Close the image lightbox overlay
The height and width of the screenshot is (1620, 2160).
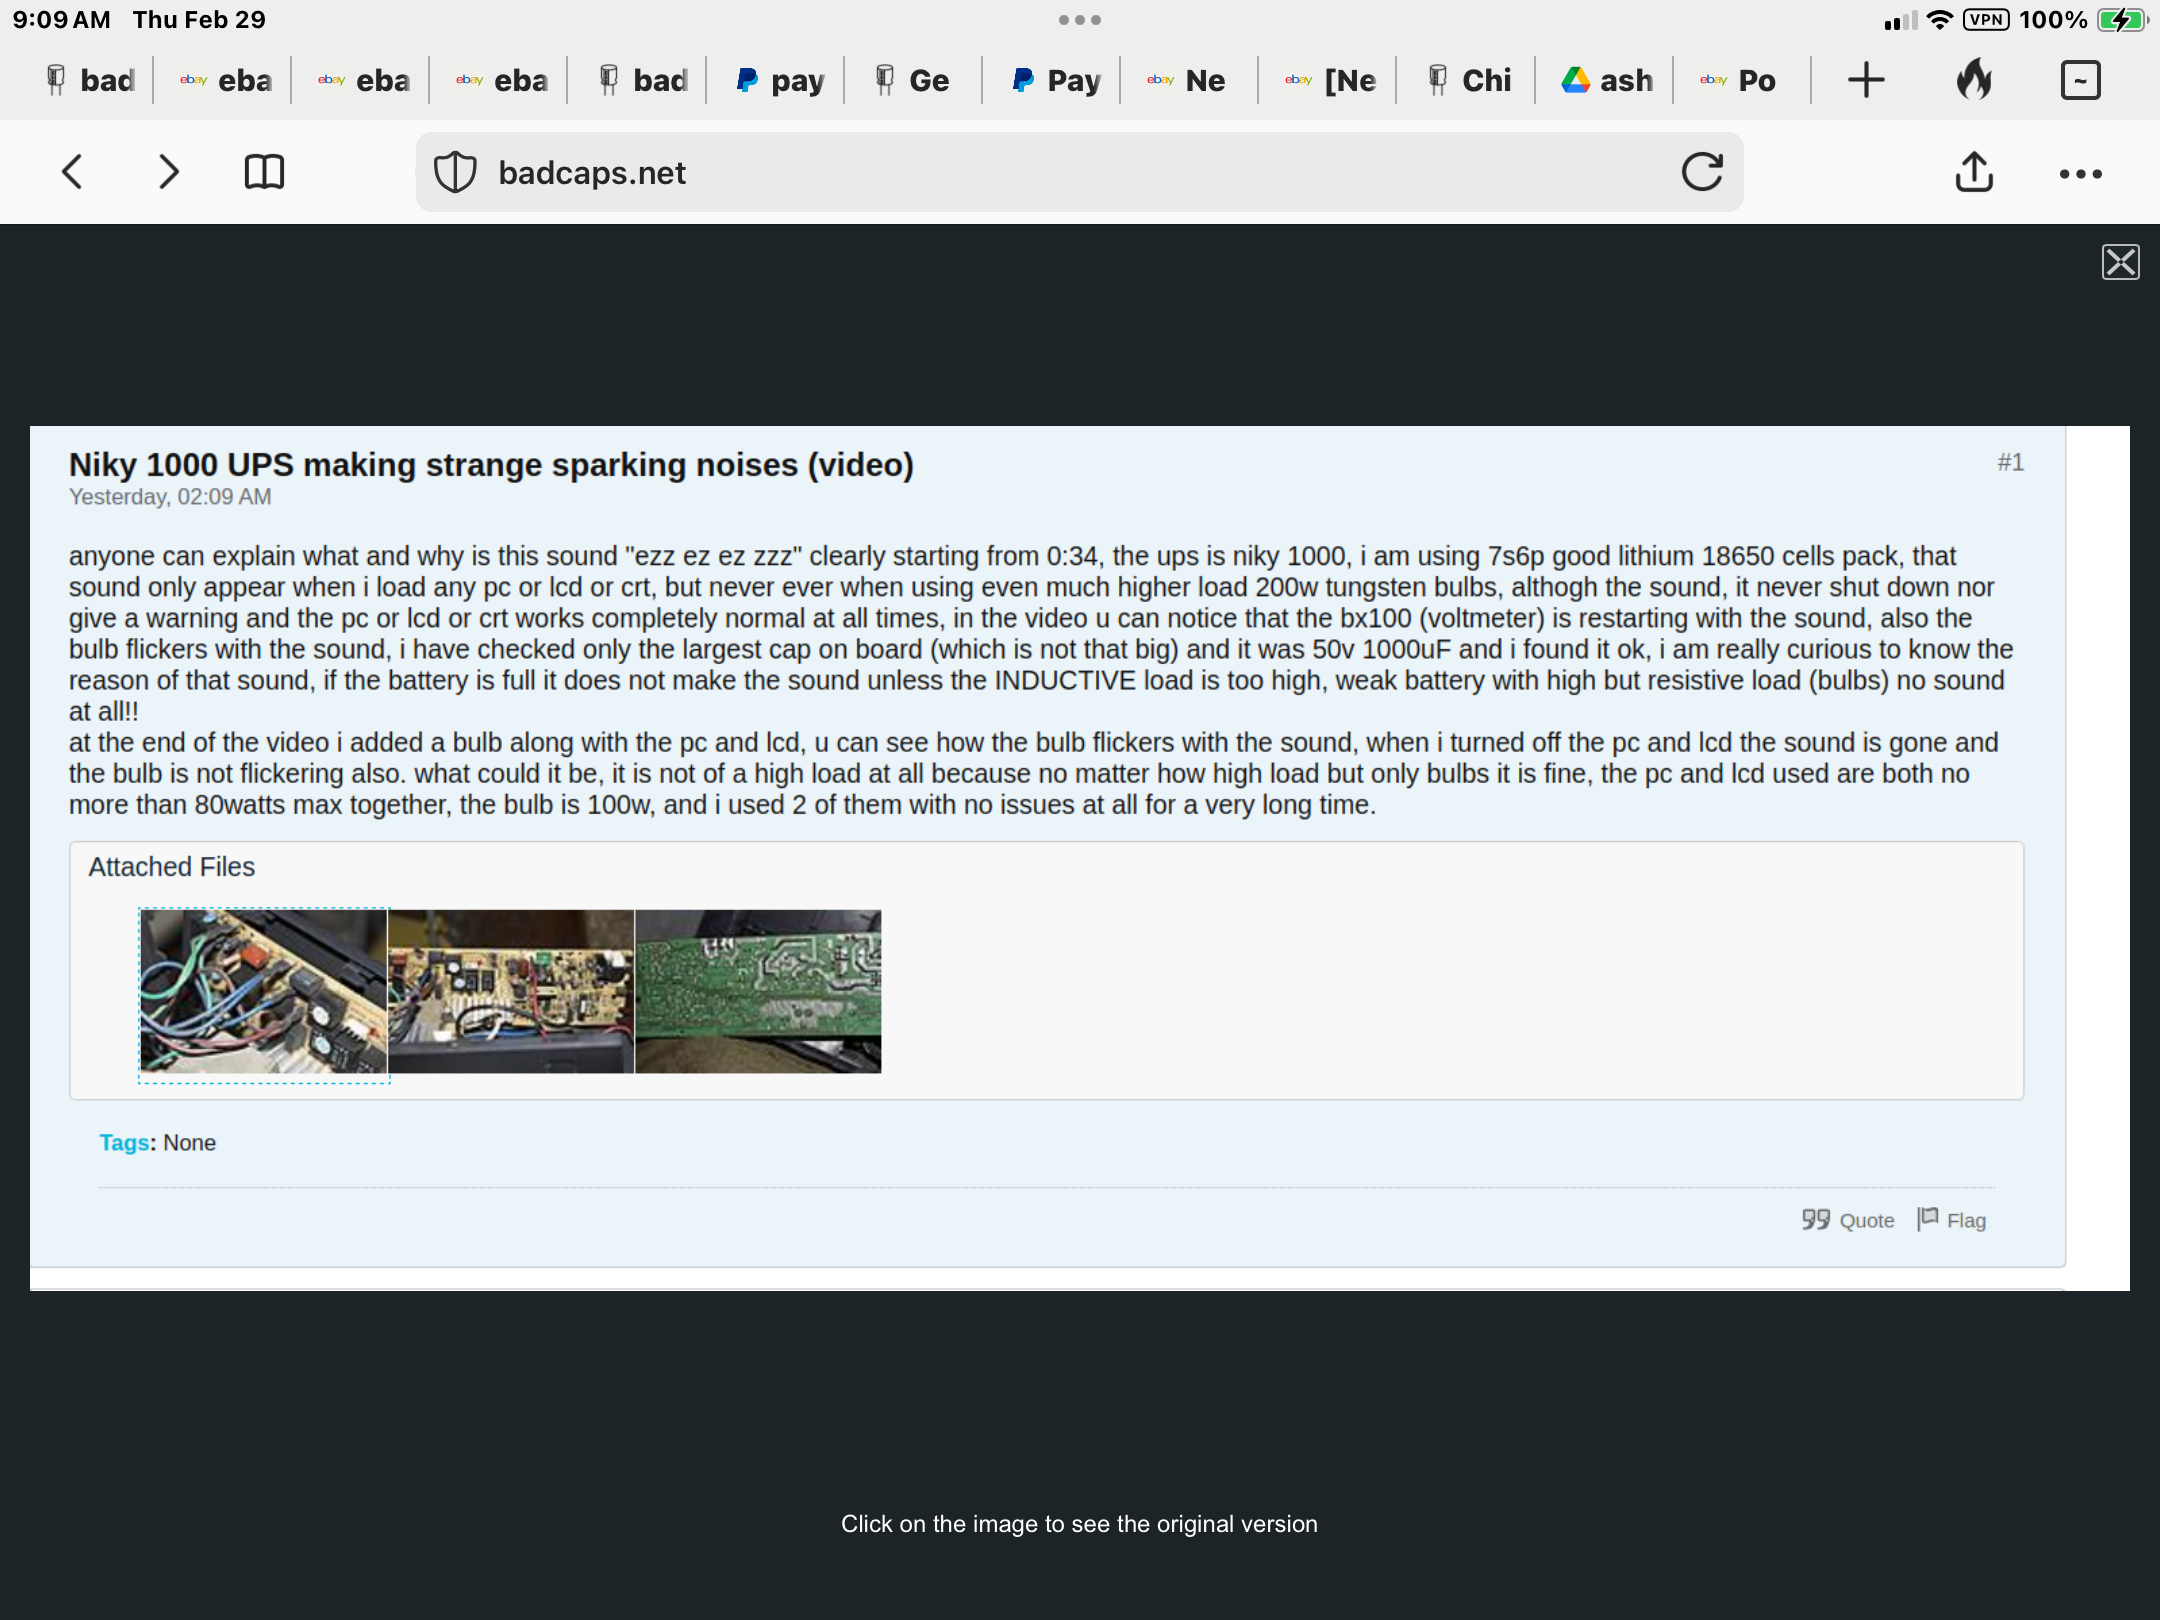[x=2120, y=262]
